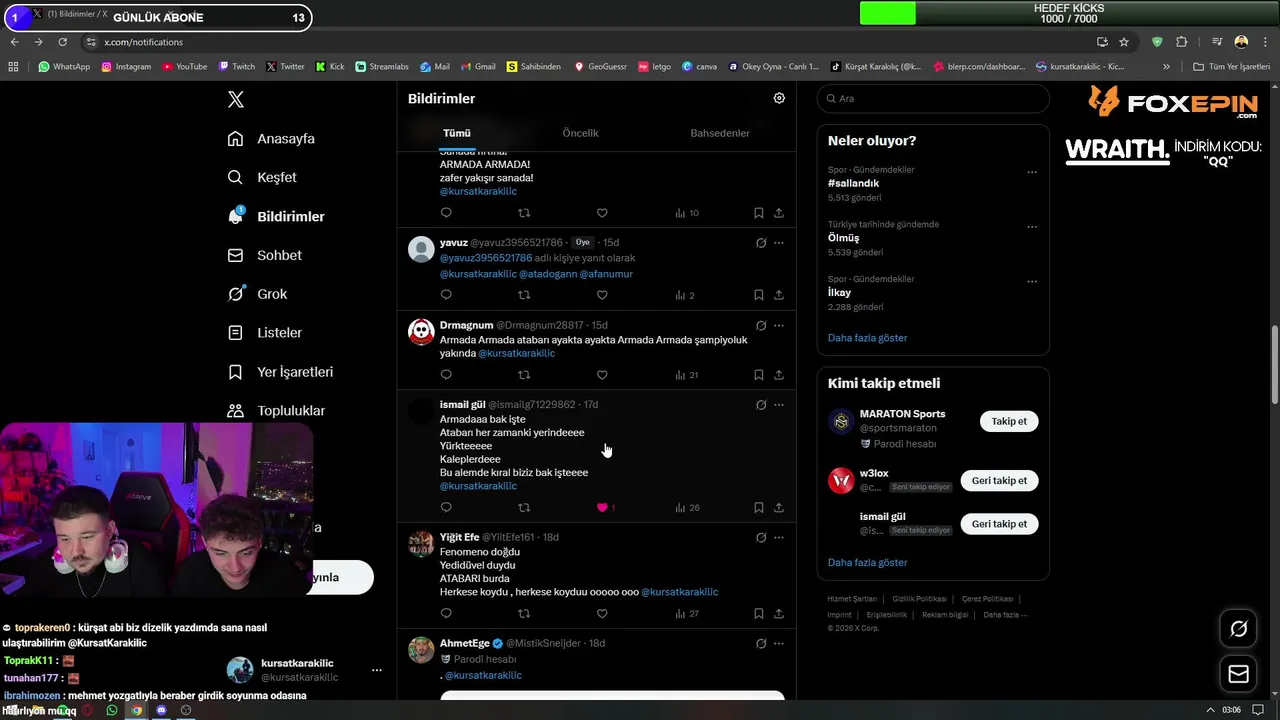This screenshot has height=720, width=1280.
Task: Open more options for Ölmüş trend
Action: [x=1032, y=227]
